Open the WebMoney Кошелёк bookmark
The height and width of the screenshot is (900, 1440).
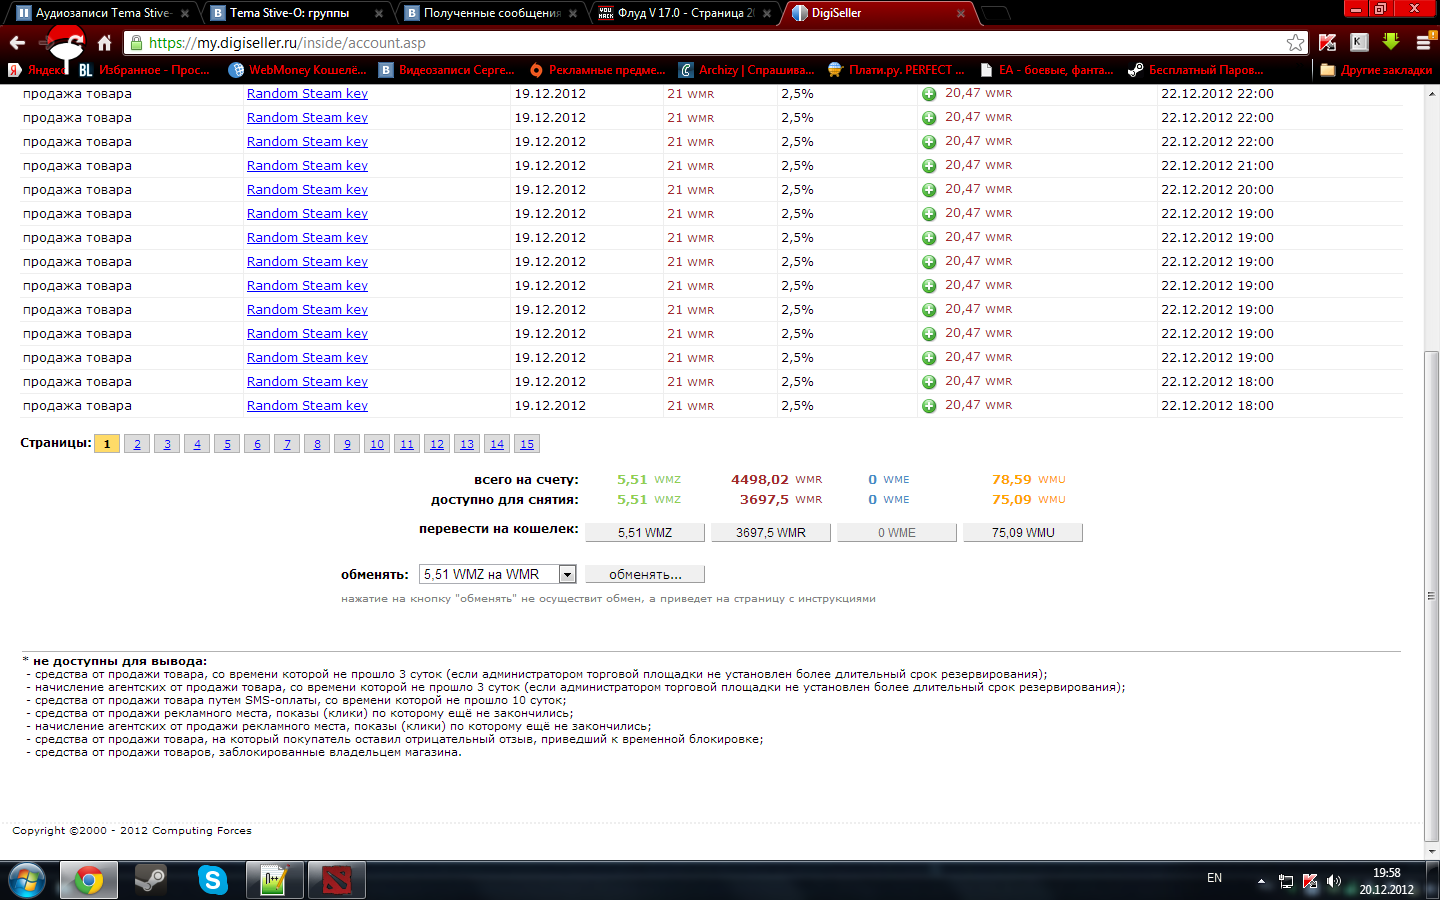click(x=297, y=70)
